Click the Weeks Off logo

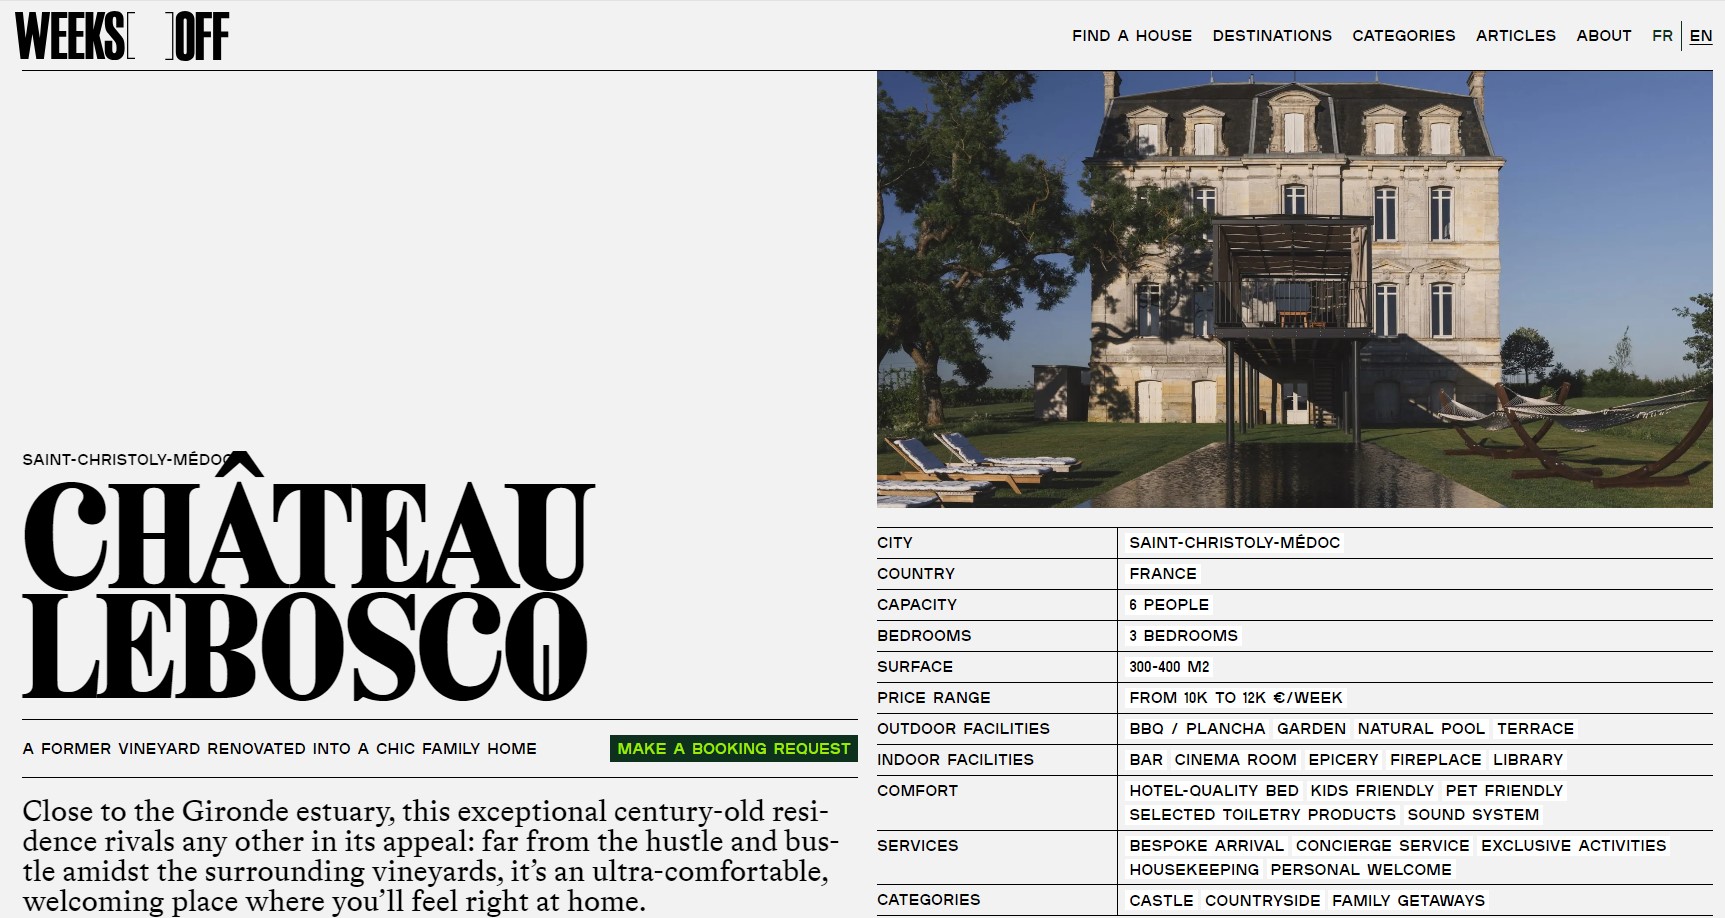pos(122,37)
